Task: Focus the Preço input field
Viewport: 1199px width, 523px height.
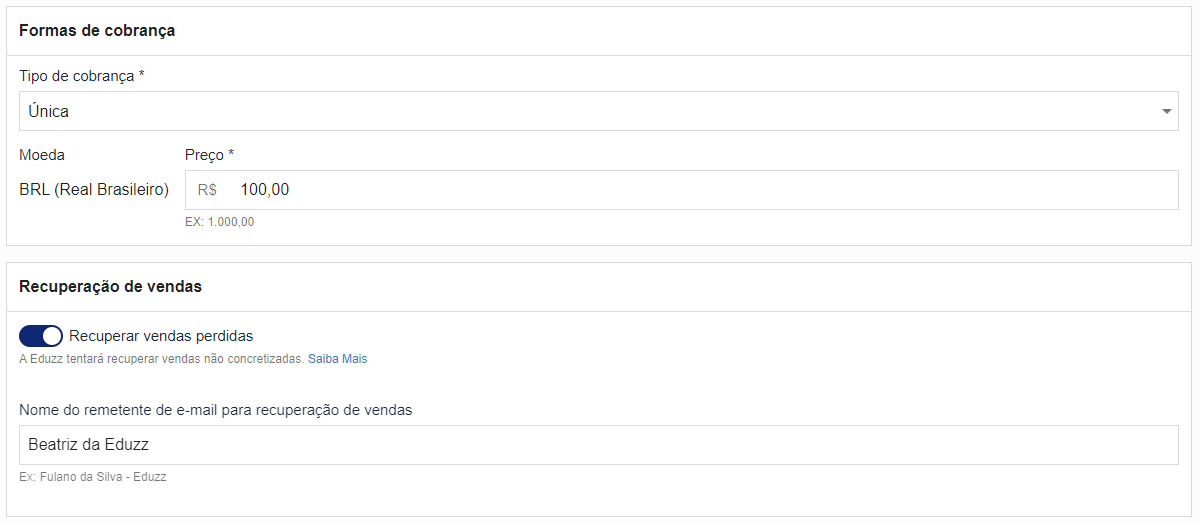Action: coord(700,190)
